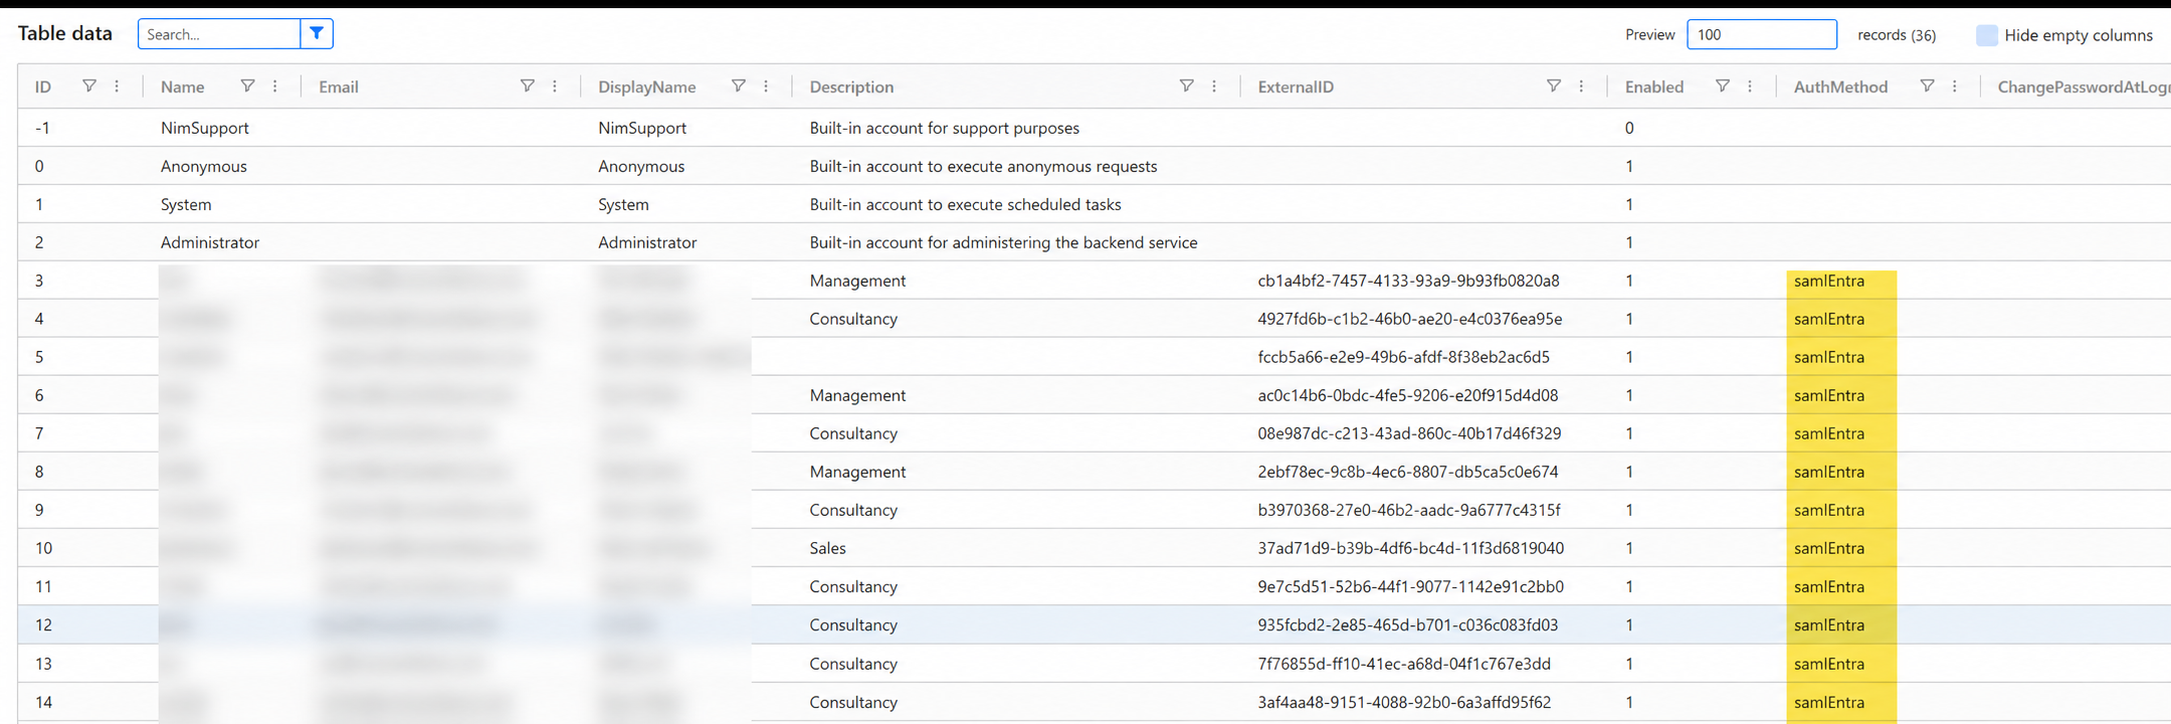The image size is (2171, 724).
Task: Open the Name column options menu
Action: tap(275, 86)
